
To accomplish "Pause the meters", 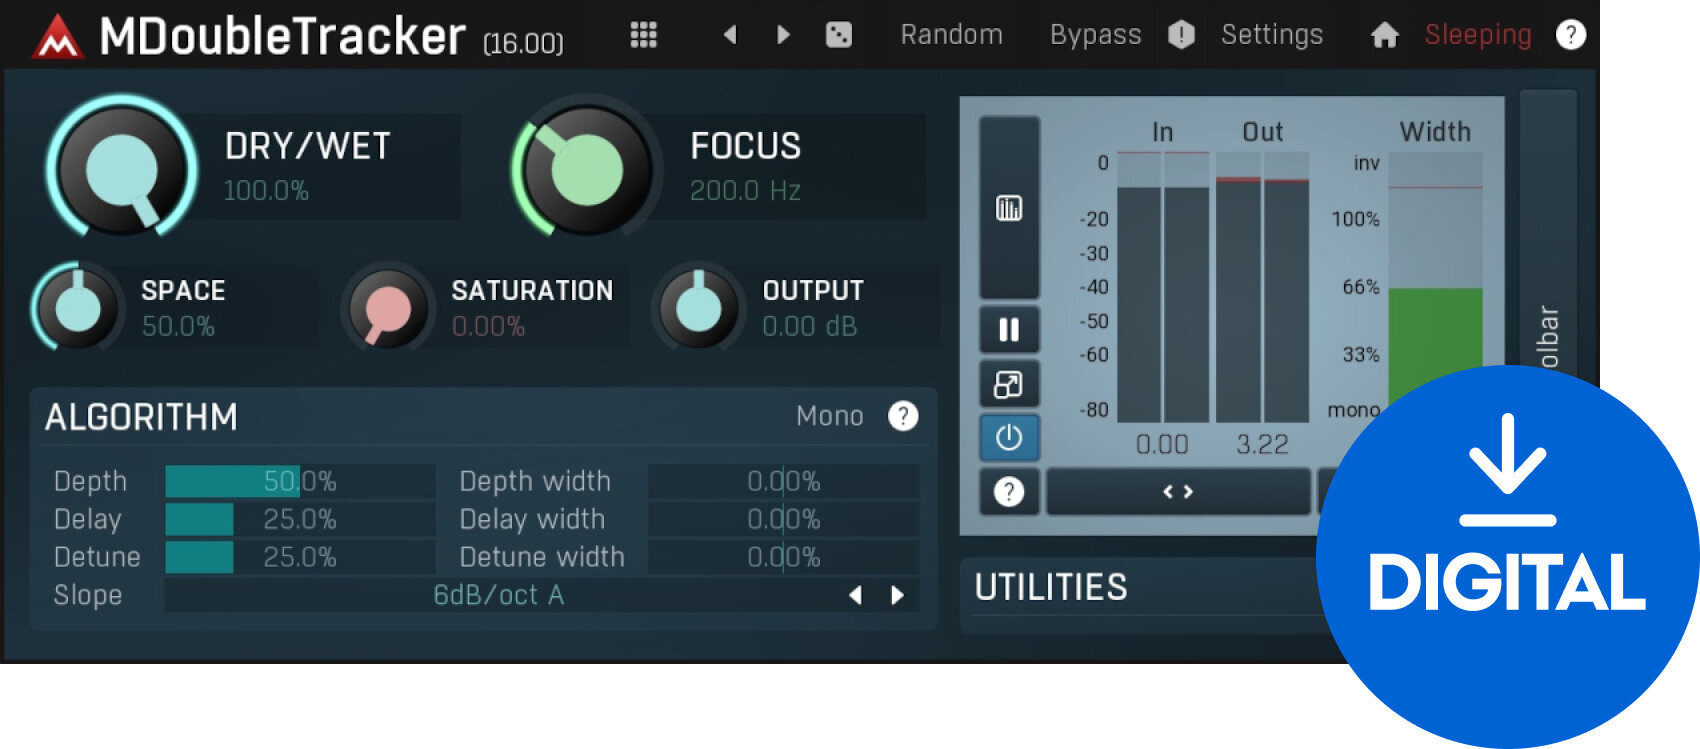I will (1009, 330).
